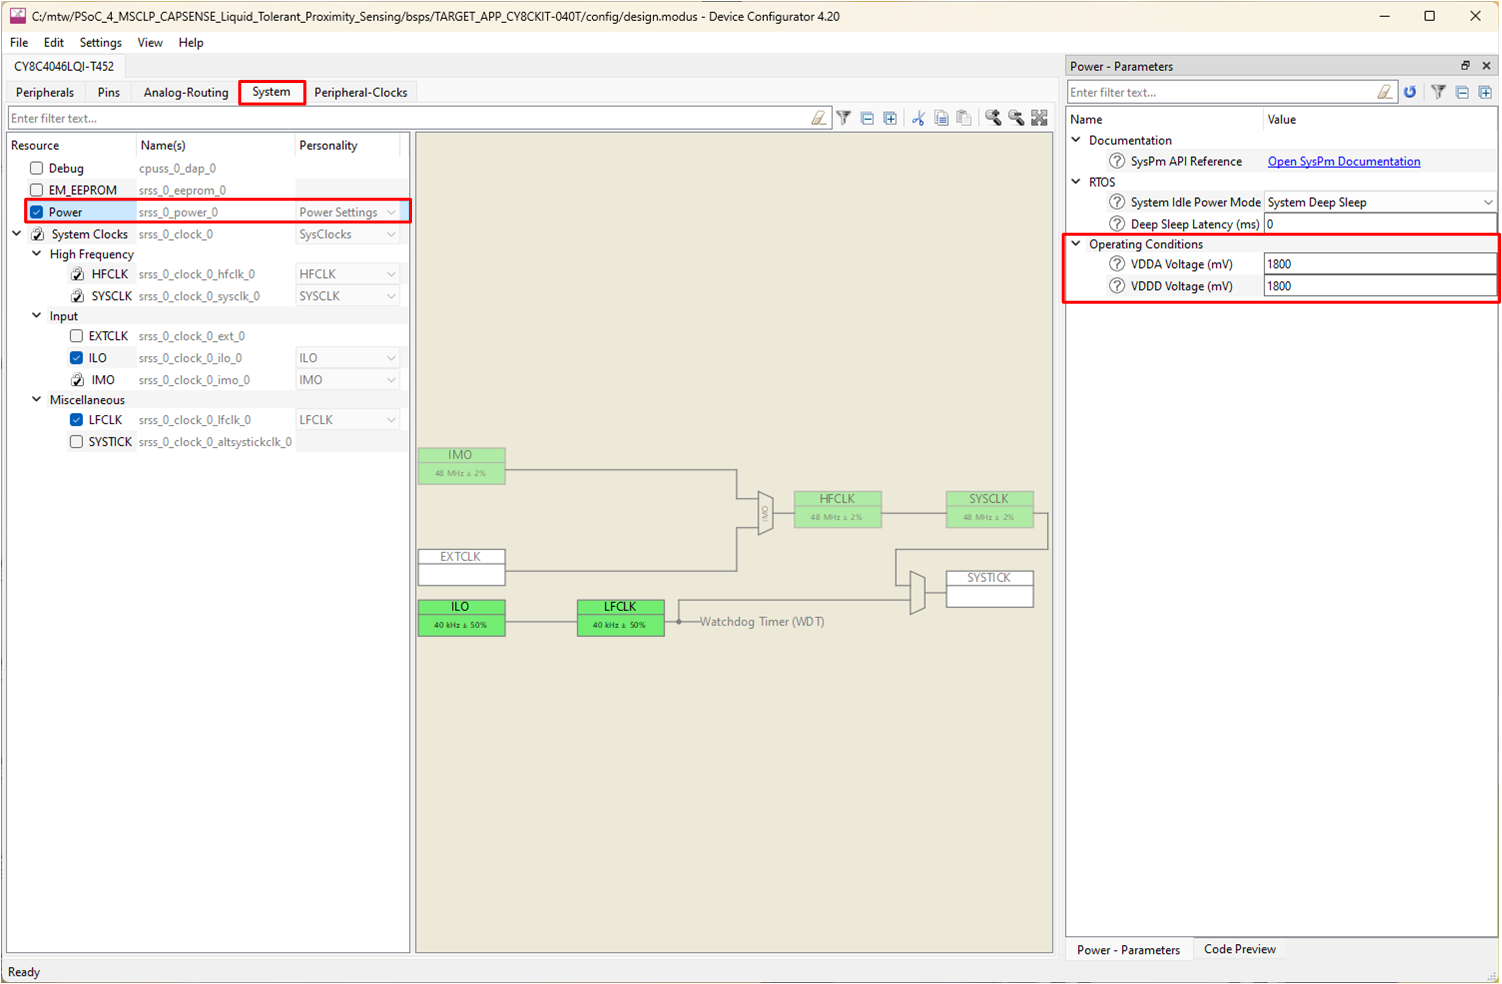
Task: Select the Pins tab
Action: point(109,92)
